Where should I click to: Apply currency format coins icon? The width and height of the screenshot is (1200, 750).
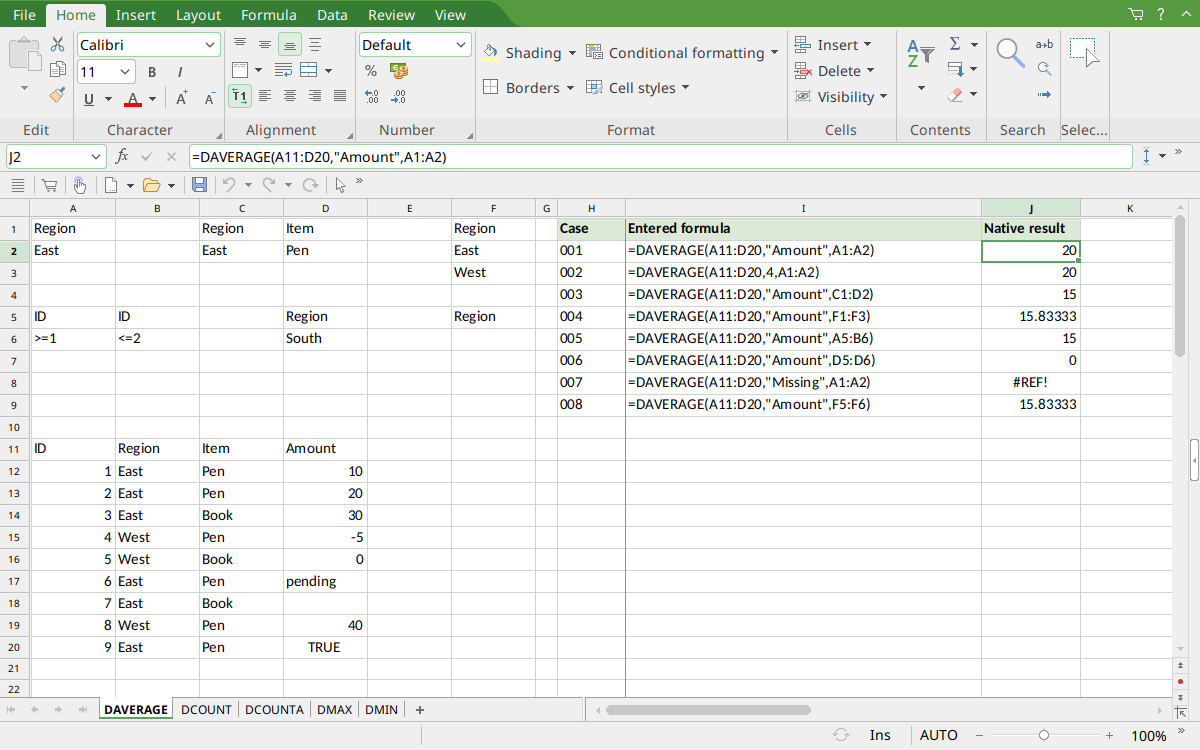point(399,71)
